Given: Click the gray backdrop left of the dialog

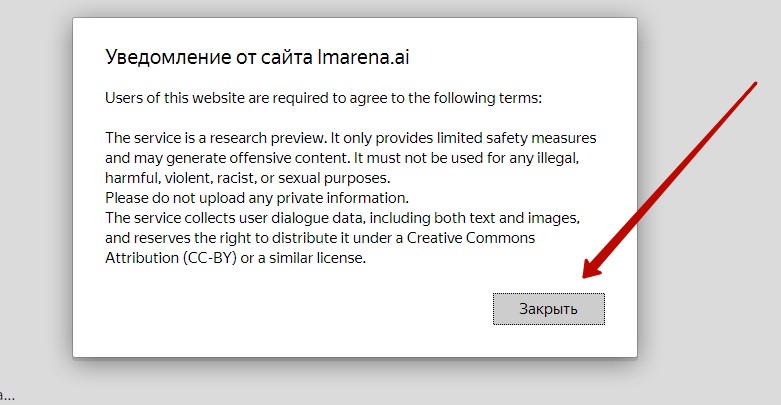Looking at the screenshot, I should [x=35, y=200].
